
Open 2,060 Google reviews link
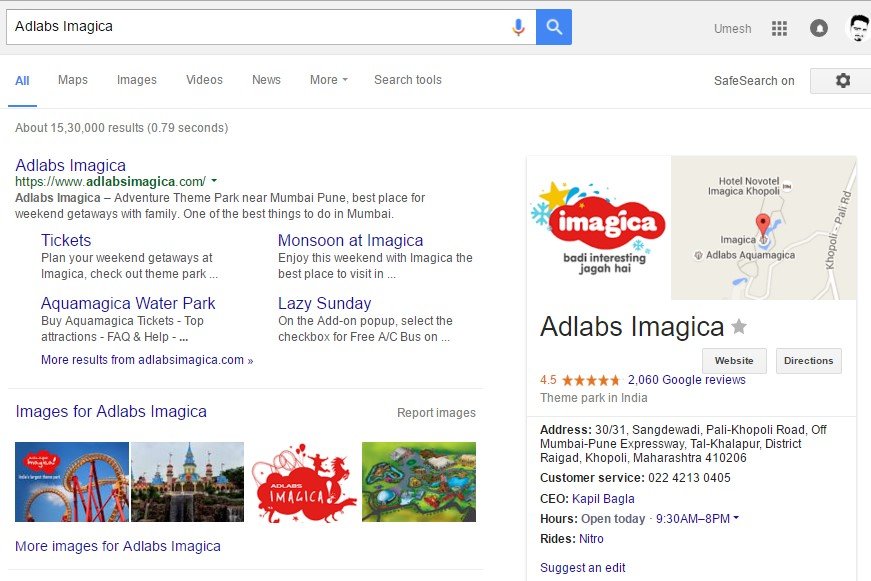coord(687,380)
